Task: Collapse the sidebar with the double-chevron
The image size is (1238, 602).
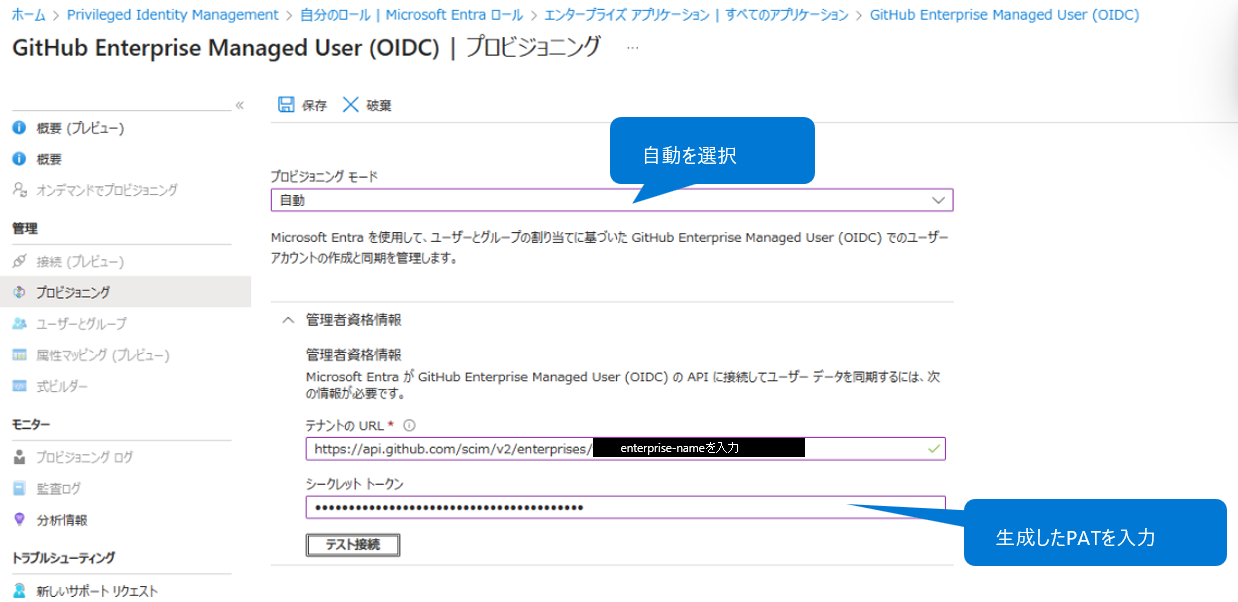Action: pos(239,105)
